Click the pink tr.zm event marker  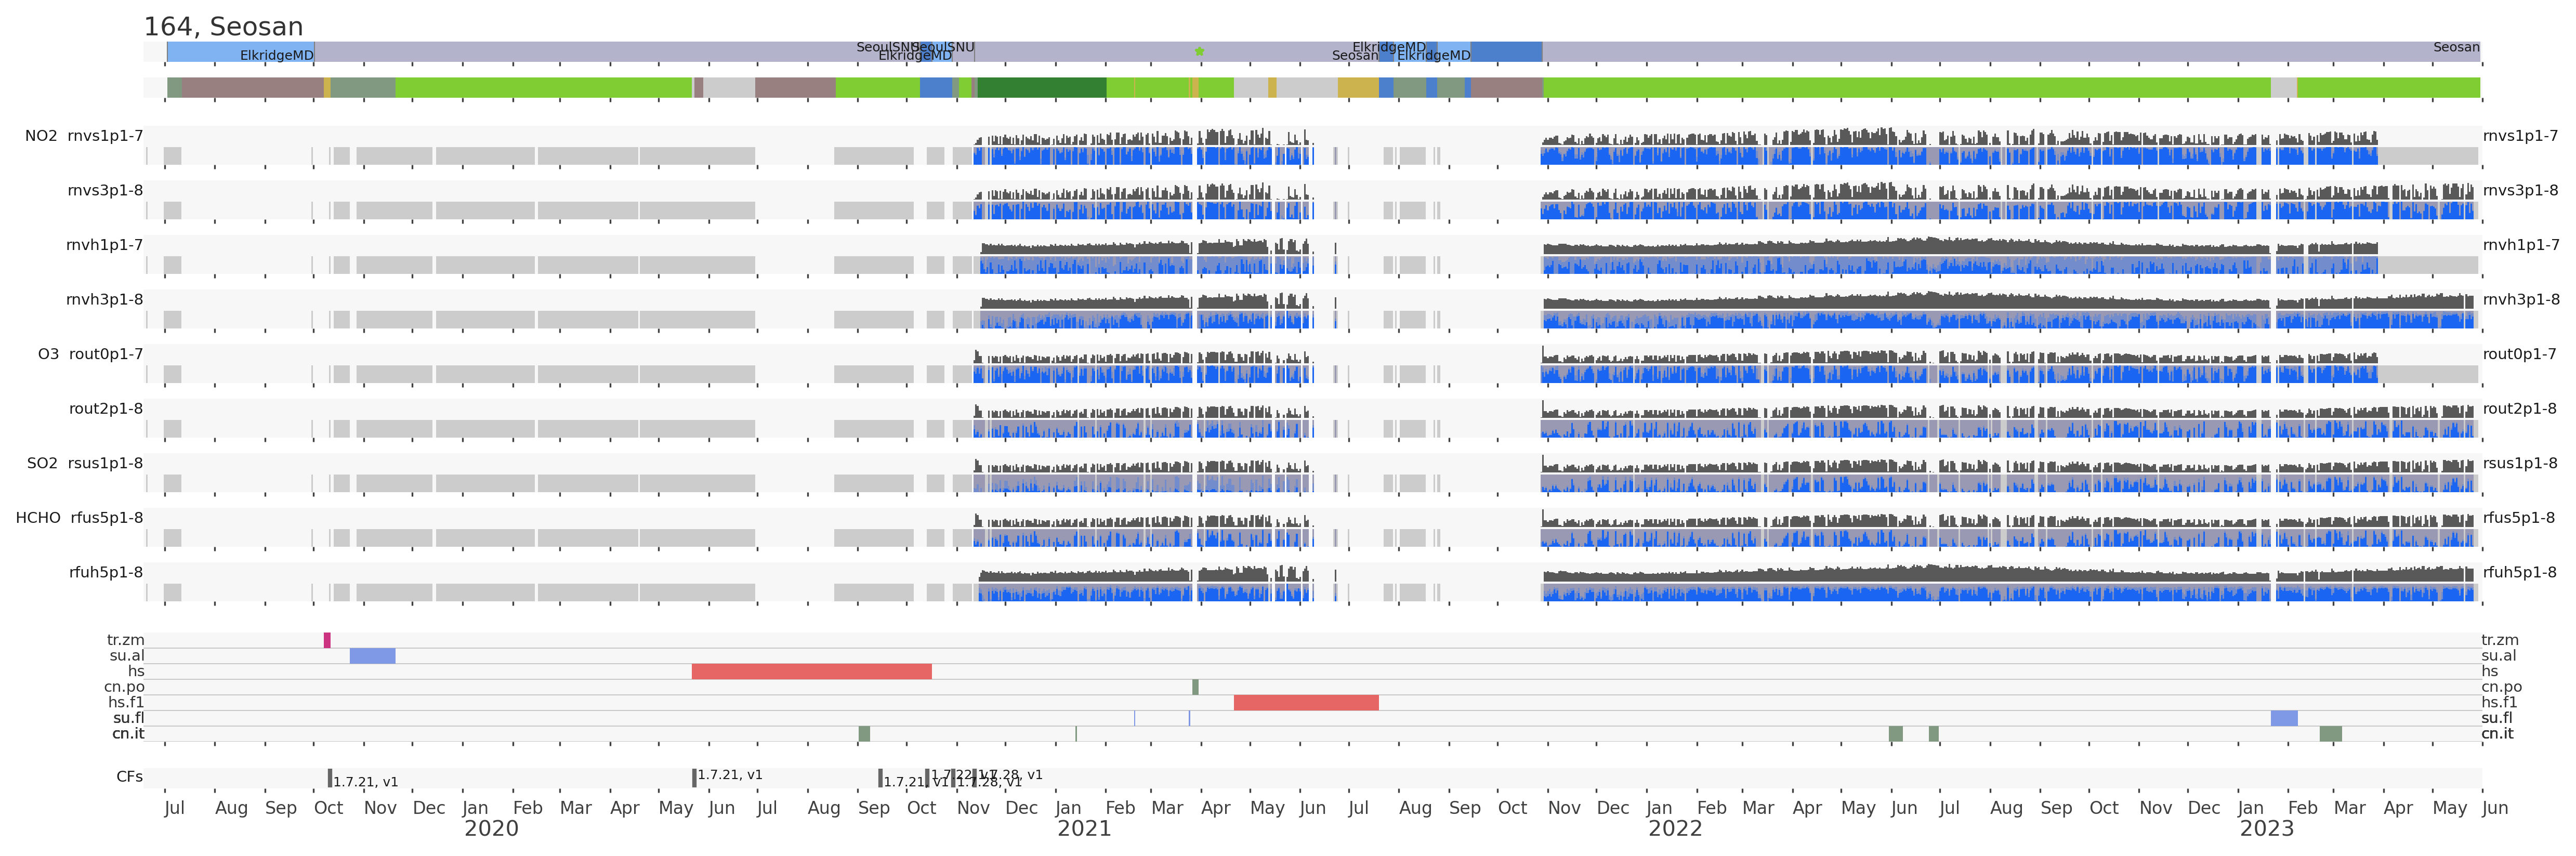tap(327, 640)
